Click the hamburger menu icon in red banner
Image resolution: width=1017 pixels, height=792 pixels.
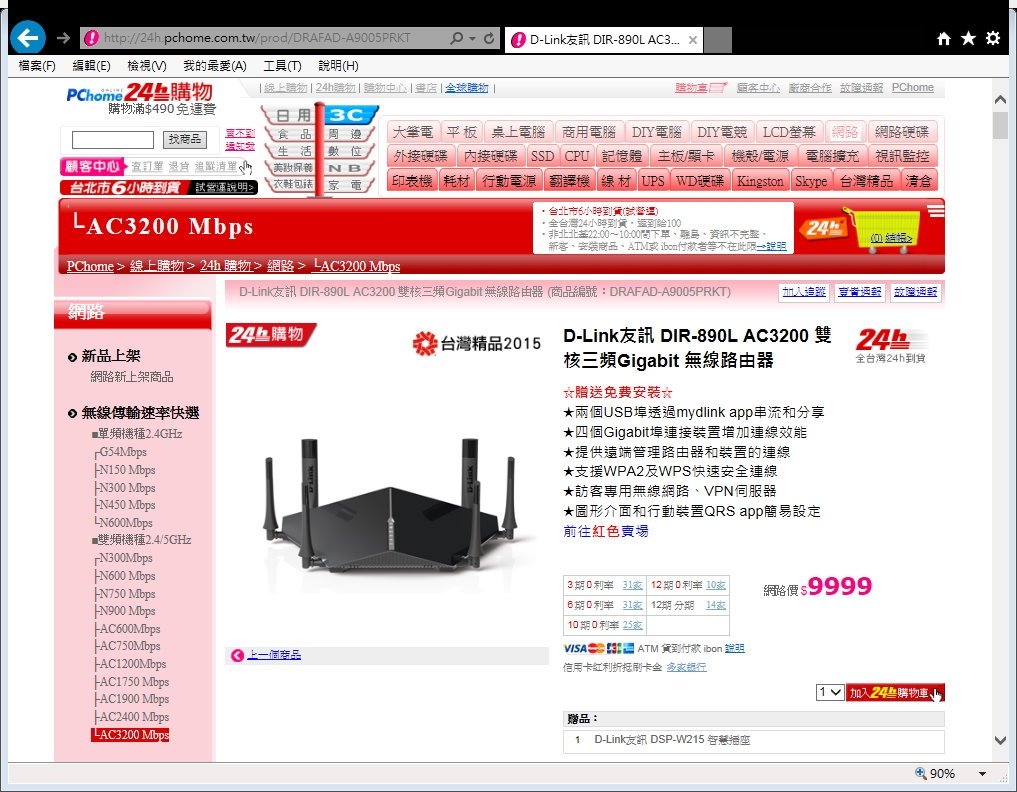pos(935,211)
